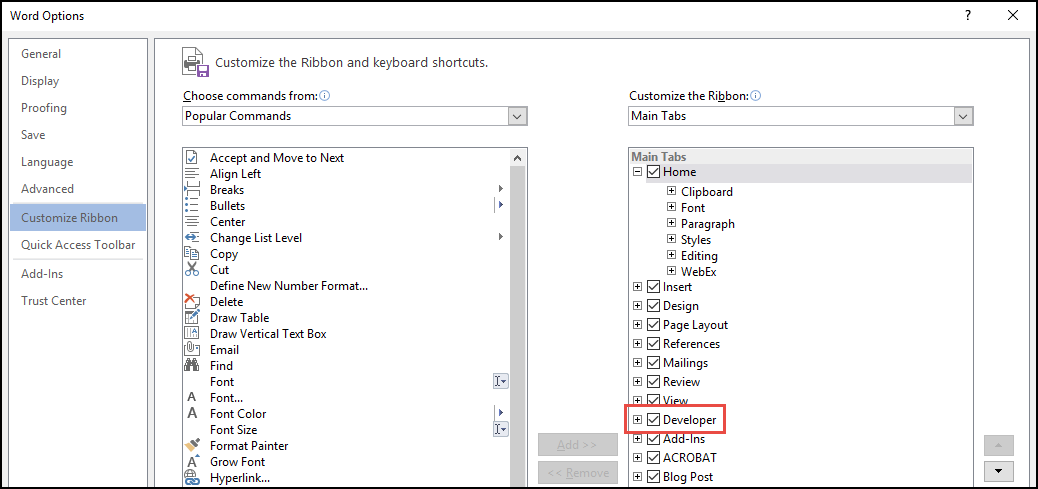Open the Quick Access Toolbar category

(x=78, y=245)
